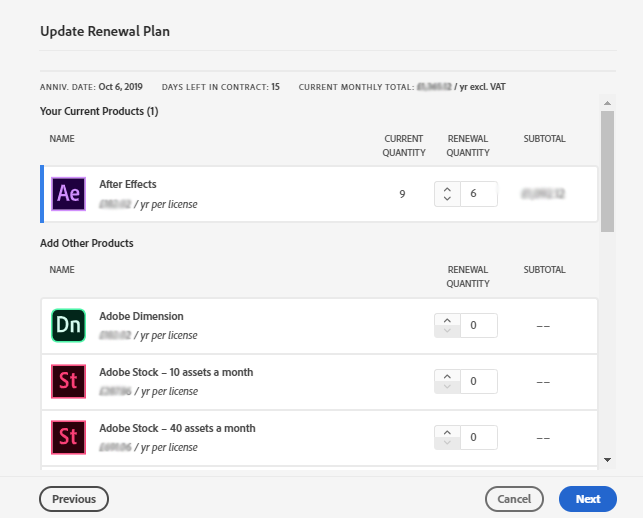This screenshot has width=643, height=518.
Task: Decrease After Effects renewal quantity
Action: 447,199
